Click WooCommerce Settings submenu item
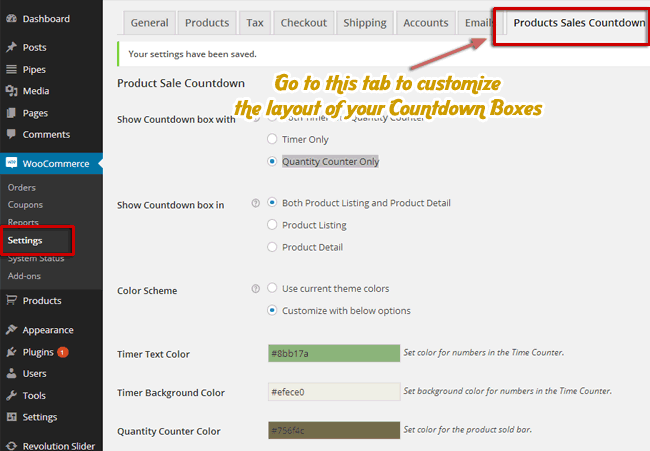The image size is (650, 451). (25, 240)
